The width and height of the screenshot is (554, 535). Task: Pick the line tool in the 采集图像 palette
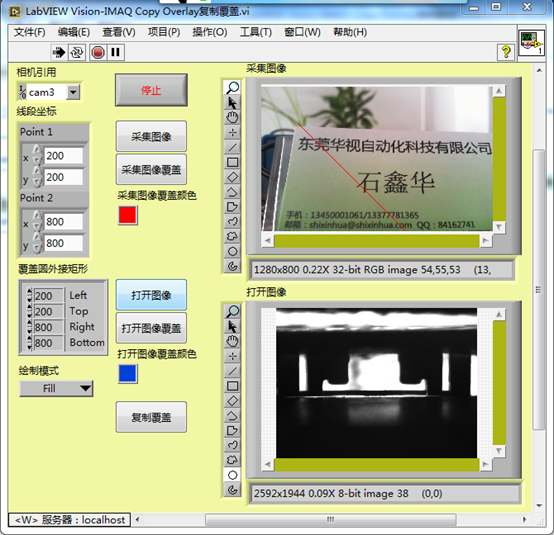[x=232, y=147]
